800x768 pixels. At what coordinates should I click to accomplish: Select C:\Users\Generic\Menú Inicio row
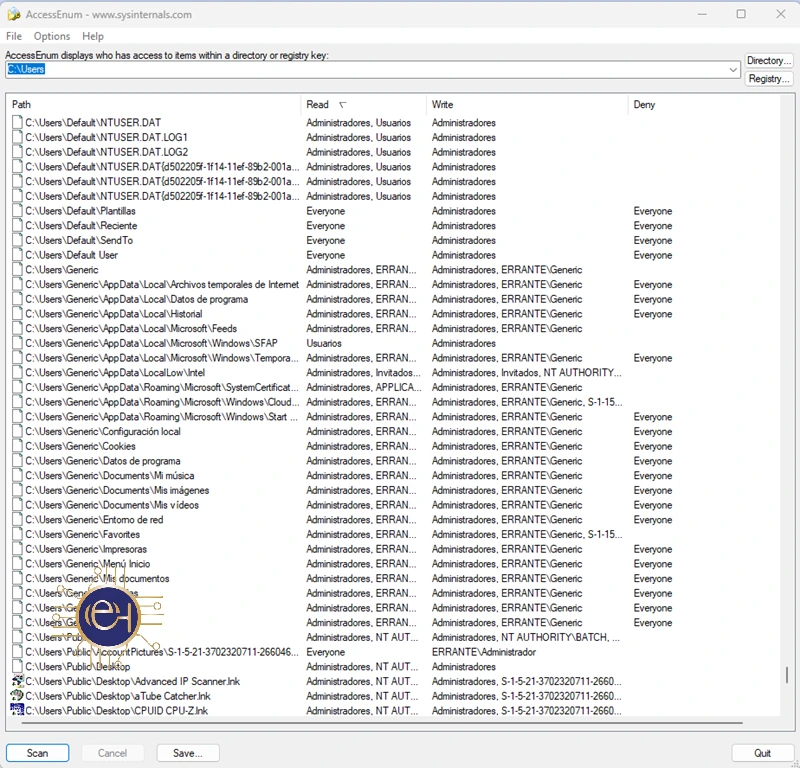click(88, 564)
